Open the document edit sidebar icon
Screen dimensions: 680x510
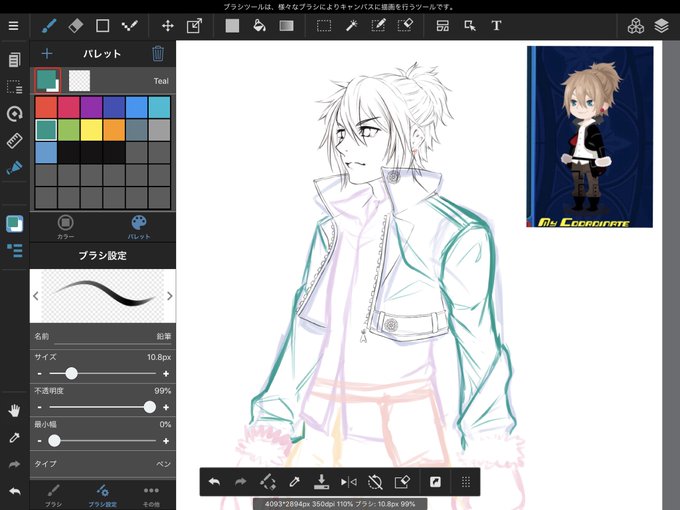click(14, 60)
